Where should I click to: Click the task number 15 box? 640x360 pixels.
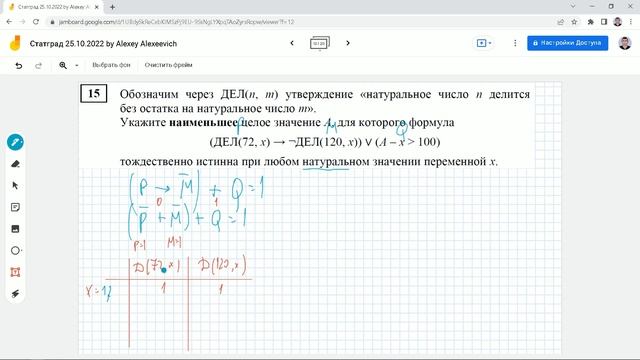point(94,93)
